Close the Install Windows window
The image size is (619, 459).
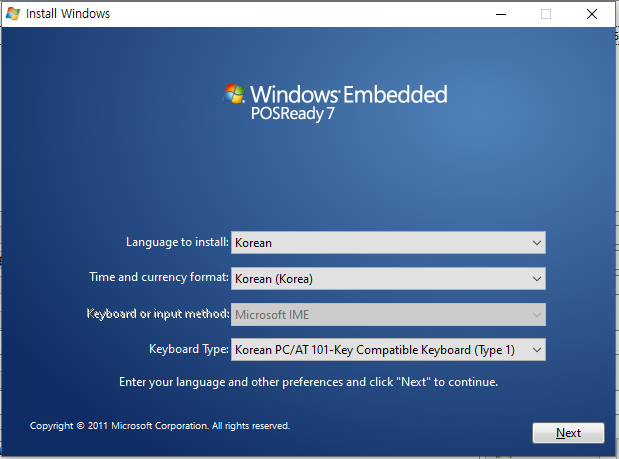point(591,14)
